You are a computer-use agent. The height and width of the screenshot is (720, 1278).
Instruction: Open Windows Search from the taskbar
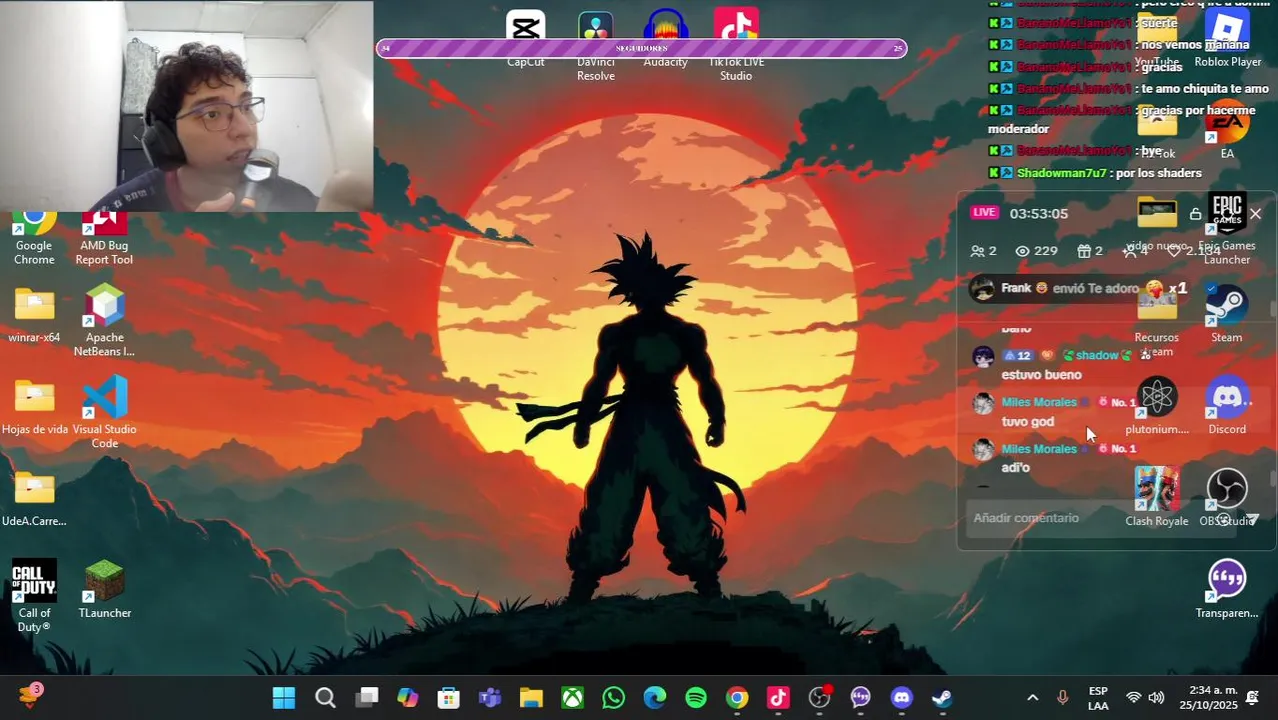point(325,698)
